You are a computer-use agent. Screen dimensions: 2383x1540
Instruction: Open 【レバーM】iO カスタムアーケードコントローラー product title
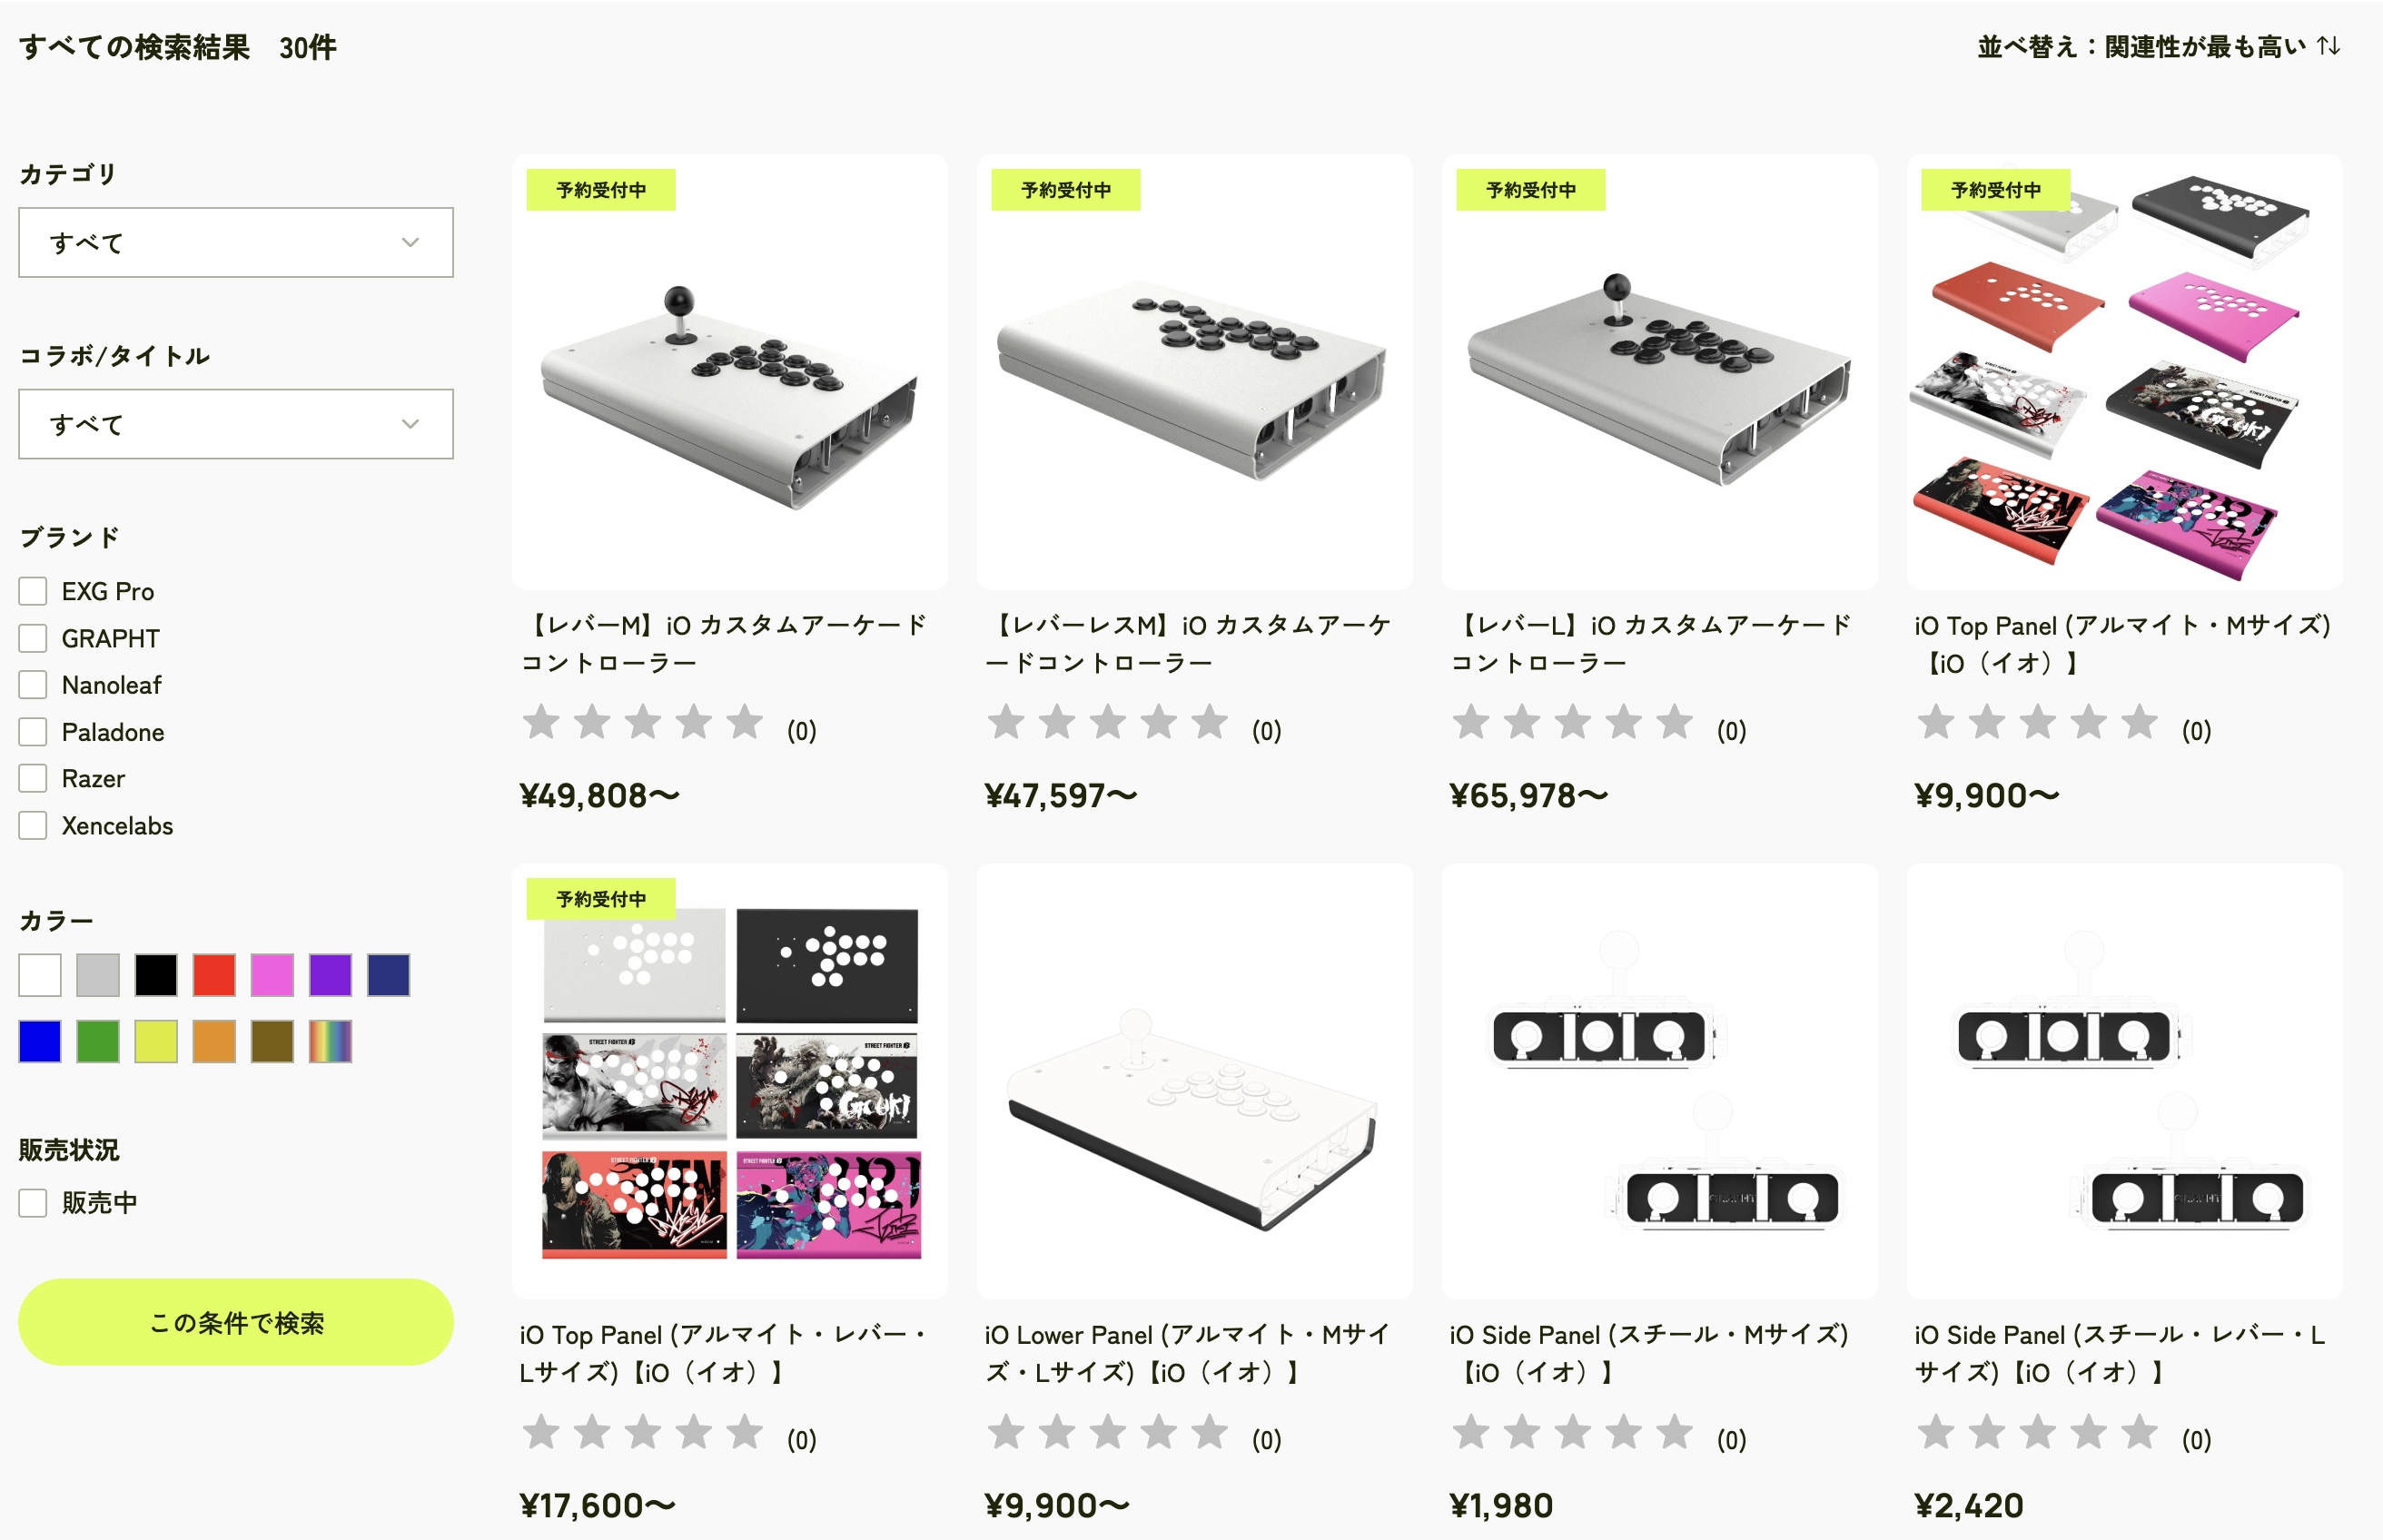click(x=724, y=643)
